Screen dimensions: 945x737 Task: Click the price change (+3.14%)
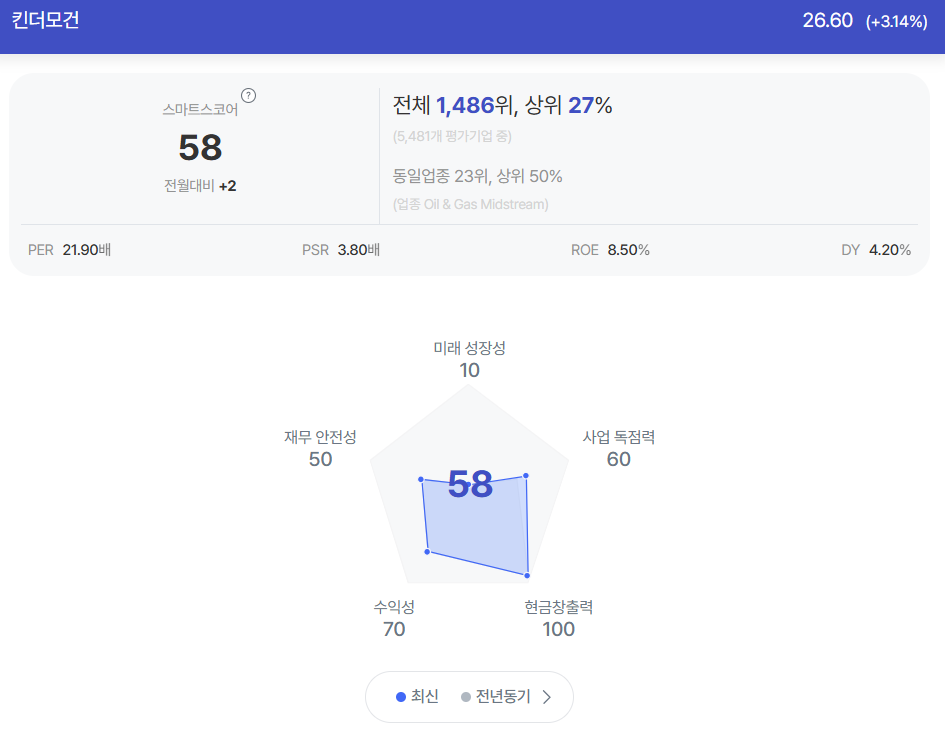point(897,22)
